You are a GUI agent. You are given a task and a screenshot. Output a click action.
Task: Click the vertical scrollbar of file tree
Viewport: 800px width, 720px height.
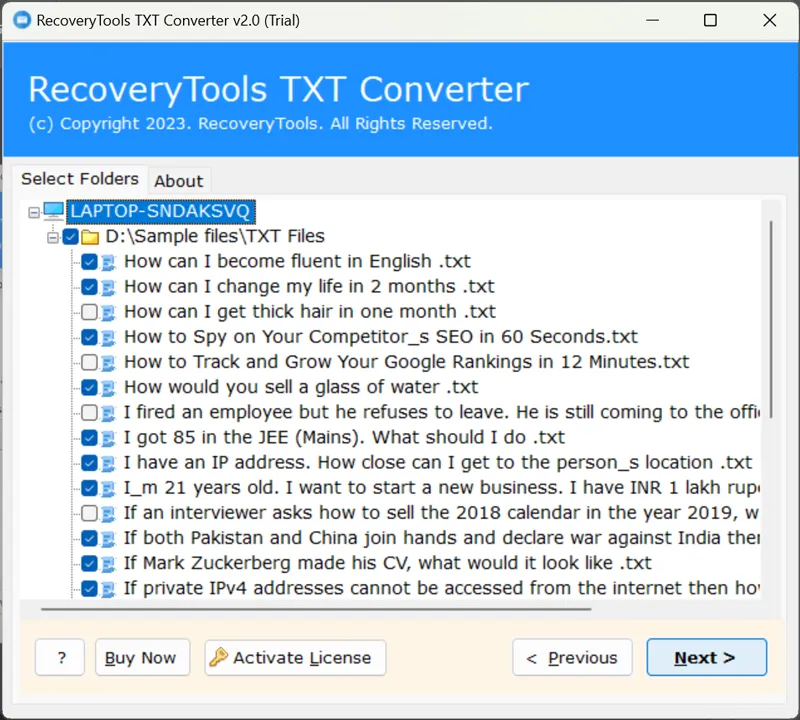point(771,320)
